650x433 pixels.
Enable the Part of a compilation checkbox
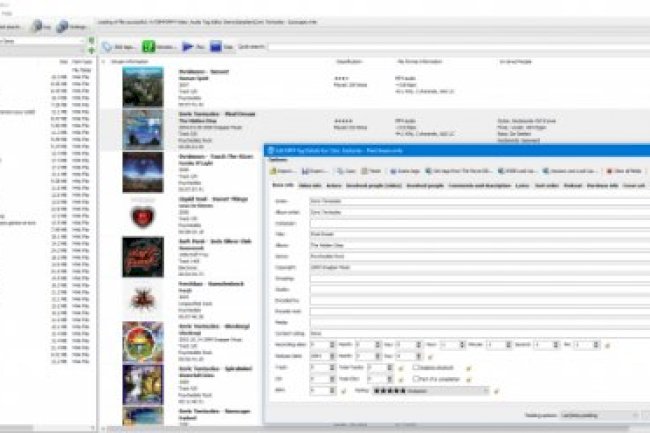coord(414,379)
